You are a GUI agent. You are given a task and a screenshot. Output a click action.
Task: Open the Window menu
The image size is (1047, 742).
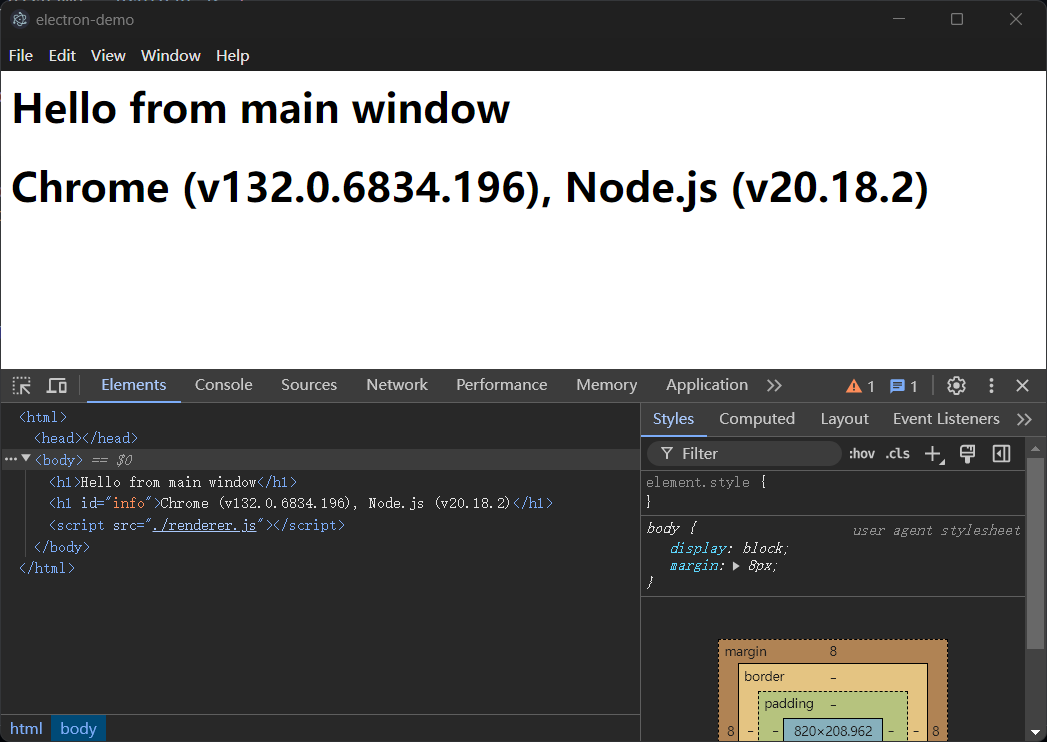pyautogui.click(x=170, y=55)
